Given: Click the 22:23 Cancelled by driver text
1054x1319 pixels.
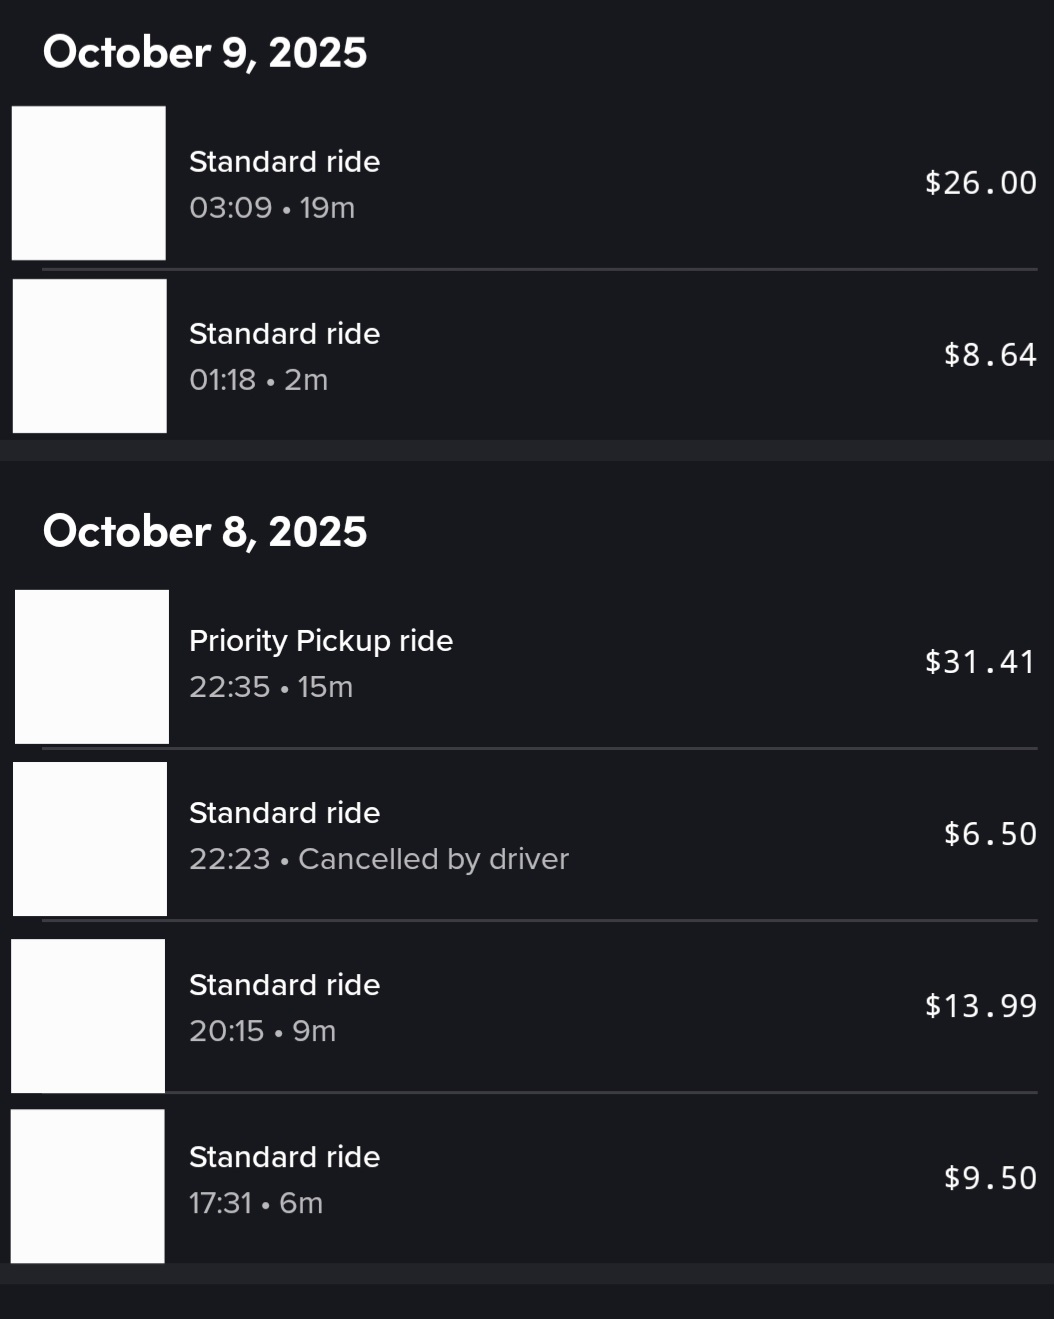Looking at the screenshot, I should (379, 859).
